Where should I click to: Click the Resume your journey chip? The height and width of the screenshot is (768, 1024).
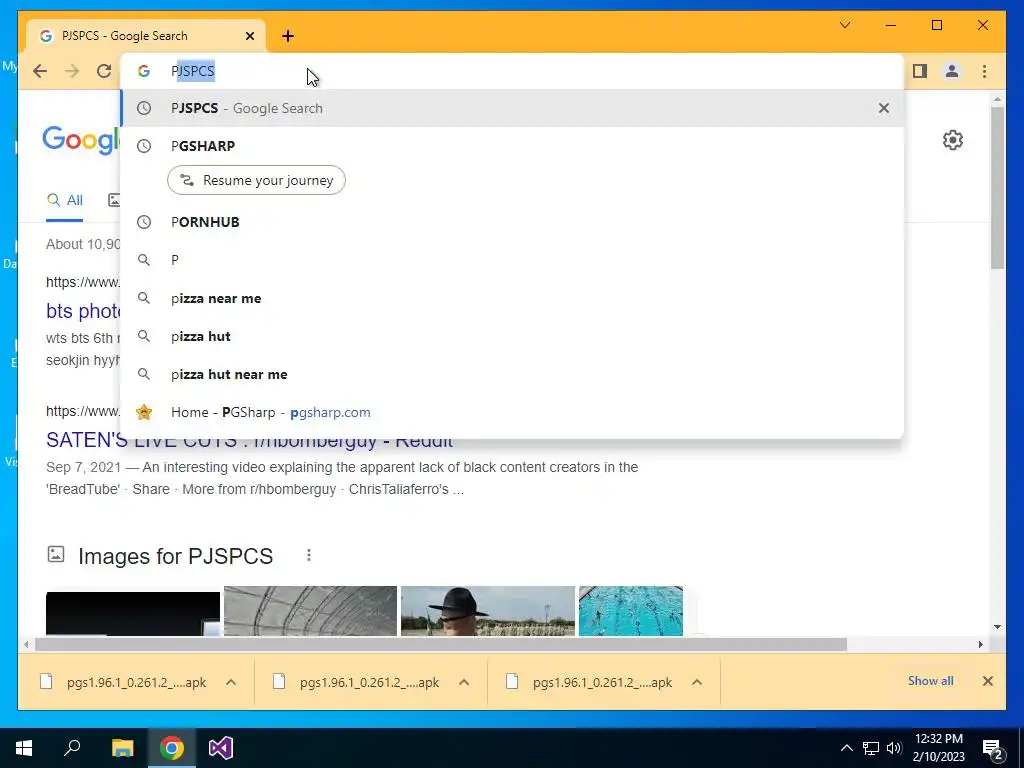[x=256, y=180]
